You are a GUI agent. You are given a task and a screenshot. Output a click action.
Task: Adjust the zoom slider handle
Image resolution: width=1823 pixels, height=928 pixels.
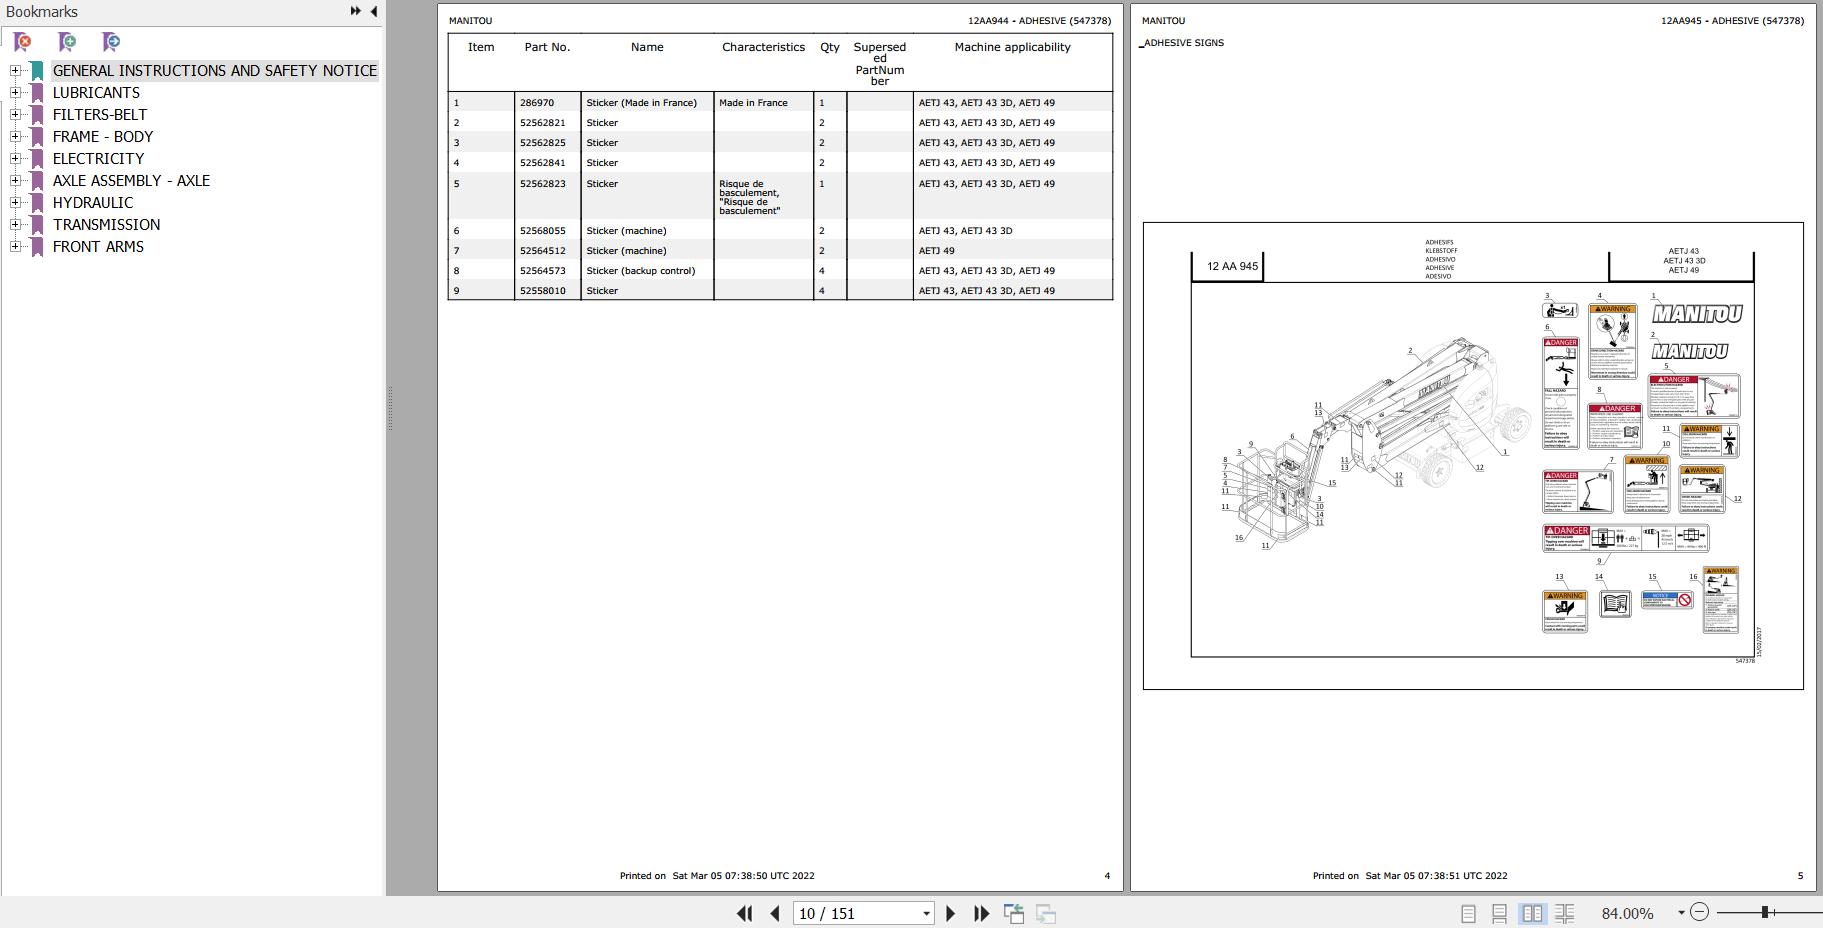click(x=1766, y=912)
